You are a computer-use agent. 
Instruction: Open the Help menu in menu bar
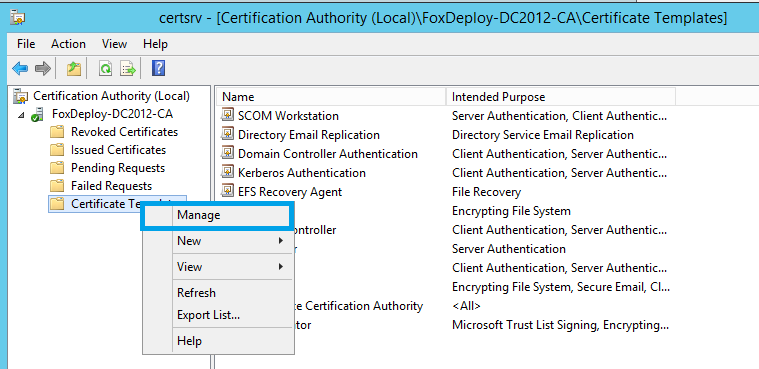click(x=155, y=44)
